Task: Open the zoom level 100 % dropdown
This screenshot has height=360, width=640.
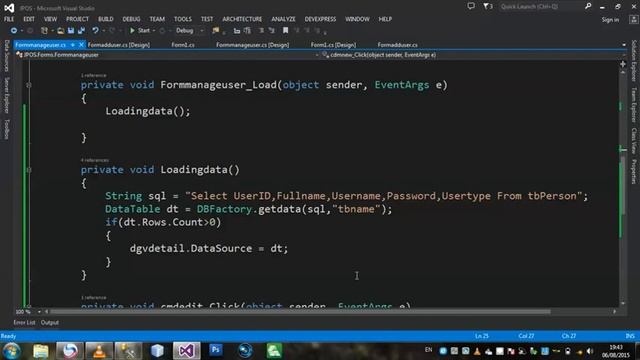Action: pyautogui.click(x=39, y=312)
